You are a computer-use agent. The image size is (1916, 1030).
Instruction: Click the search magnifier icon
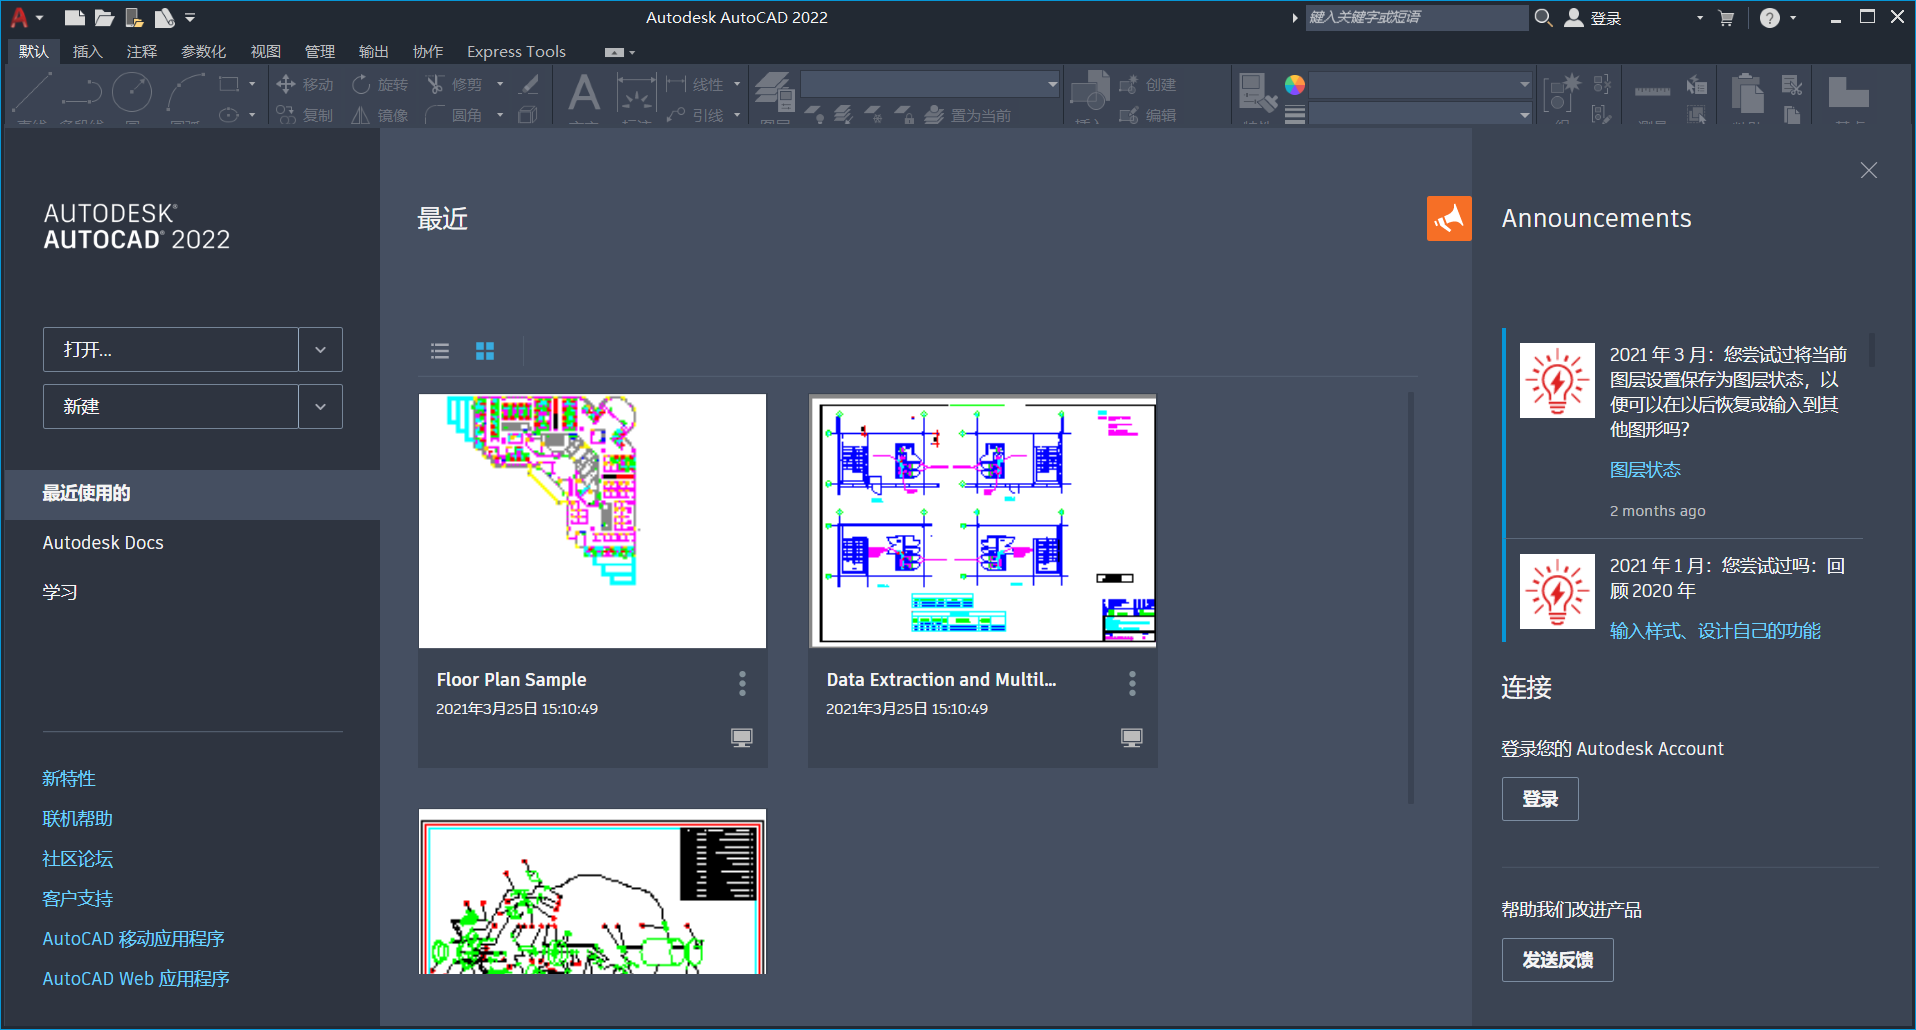(1544, 17)
